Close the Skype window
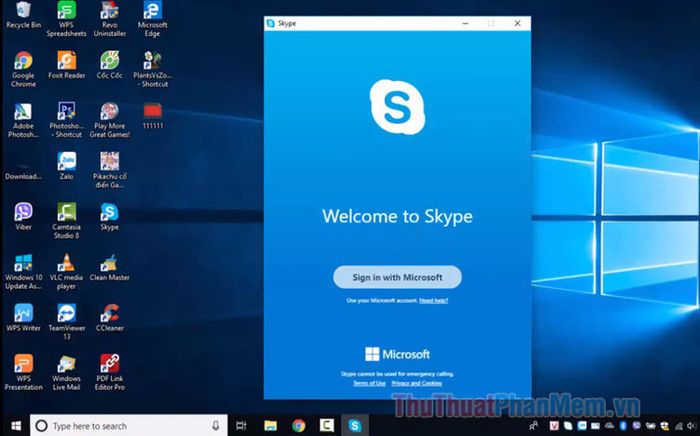This screenshot has width=700, height=436. pos(517,23)
